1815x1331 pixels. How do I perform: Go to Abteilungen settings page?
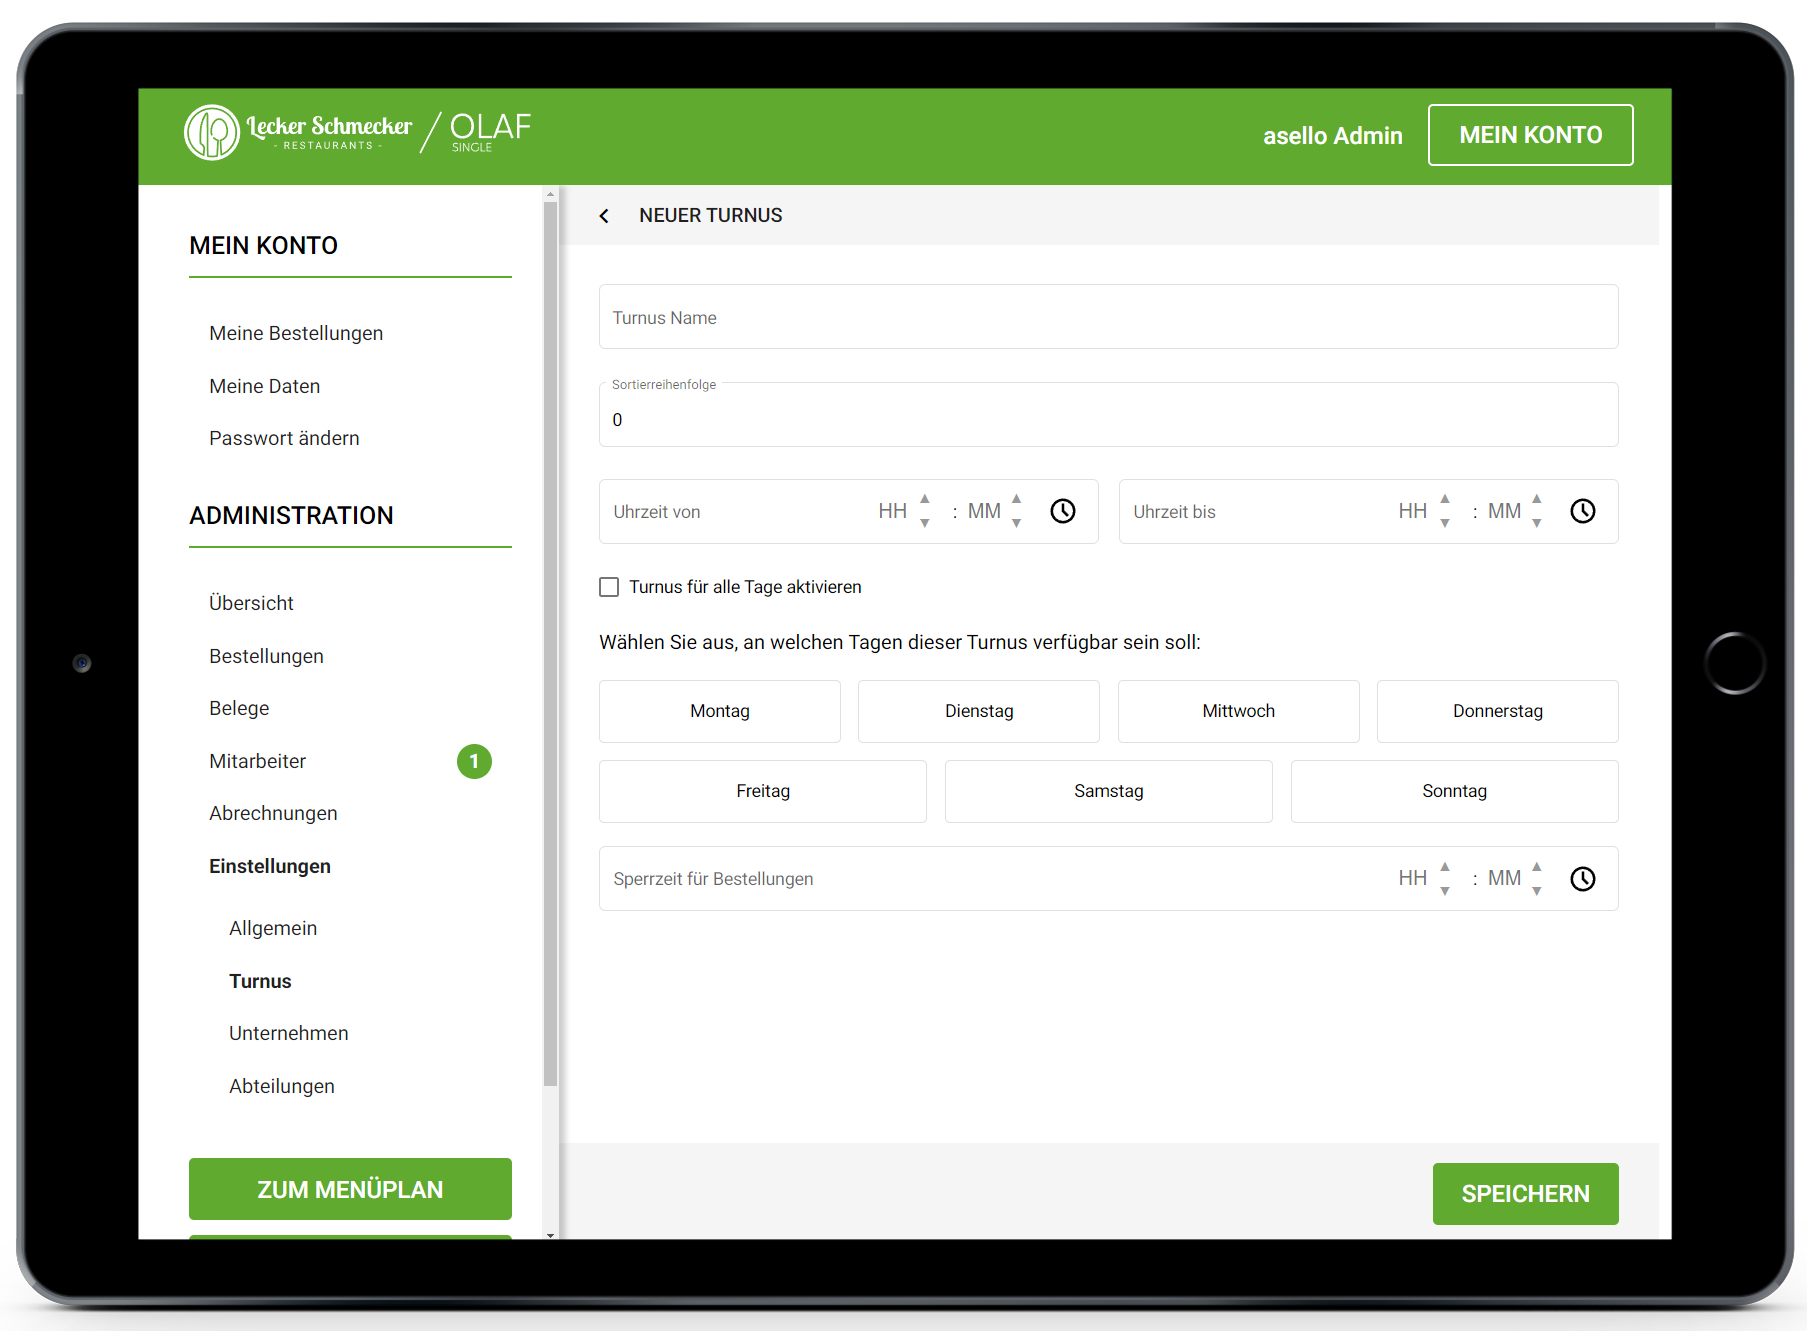(x=281, y=1086)
